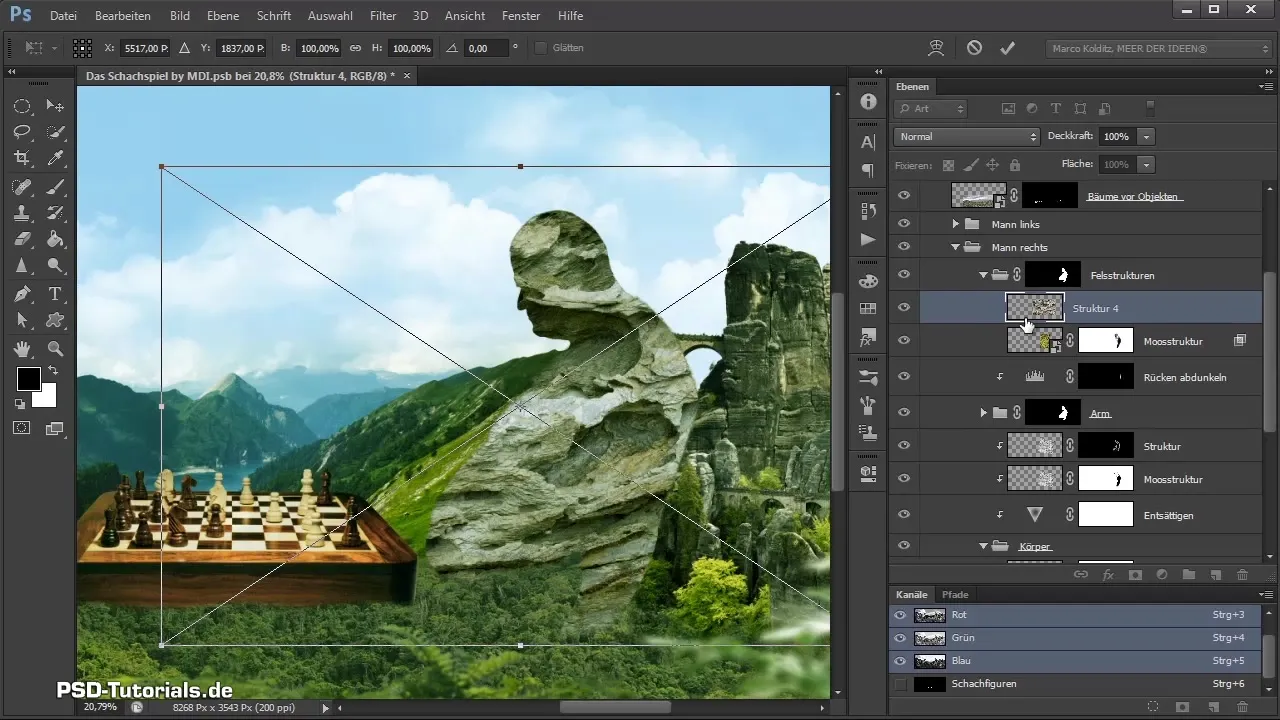Select the Eyedropper tool
Viewport: 1280px width, 720px height.
pos(55,158)
